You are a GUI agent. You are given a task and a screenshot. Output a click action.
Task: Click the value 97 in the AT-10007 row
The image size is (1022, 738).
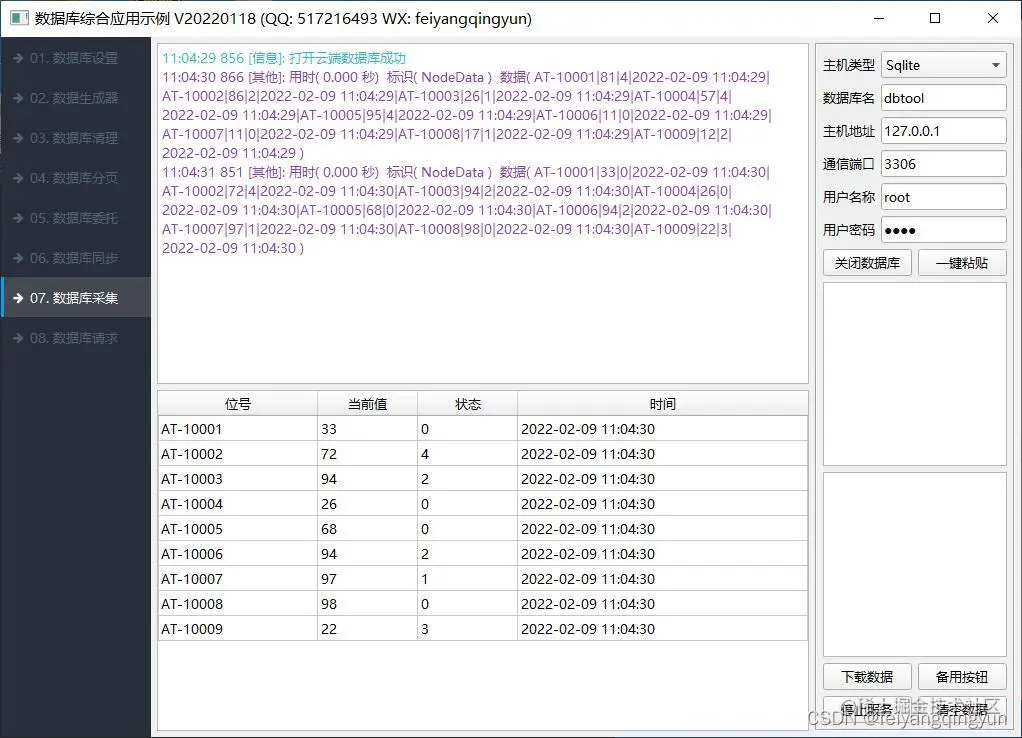click(368, 579)
